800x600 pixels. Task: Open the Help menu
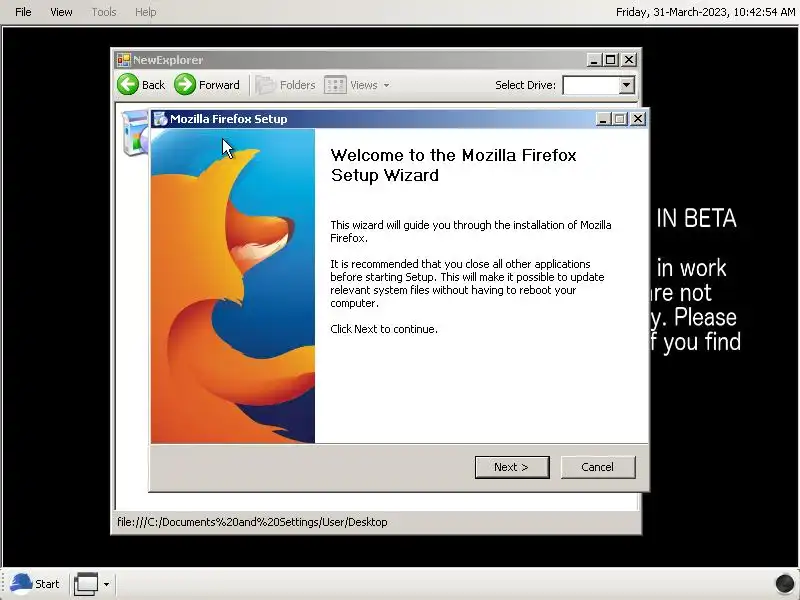pyautogui.click(x=145, y=12)
